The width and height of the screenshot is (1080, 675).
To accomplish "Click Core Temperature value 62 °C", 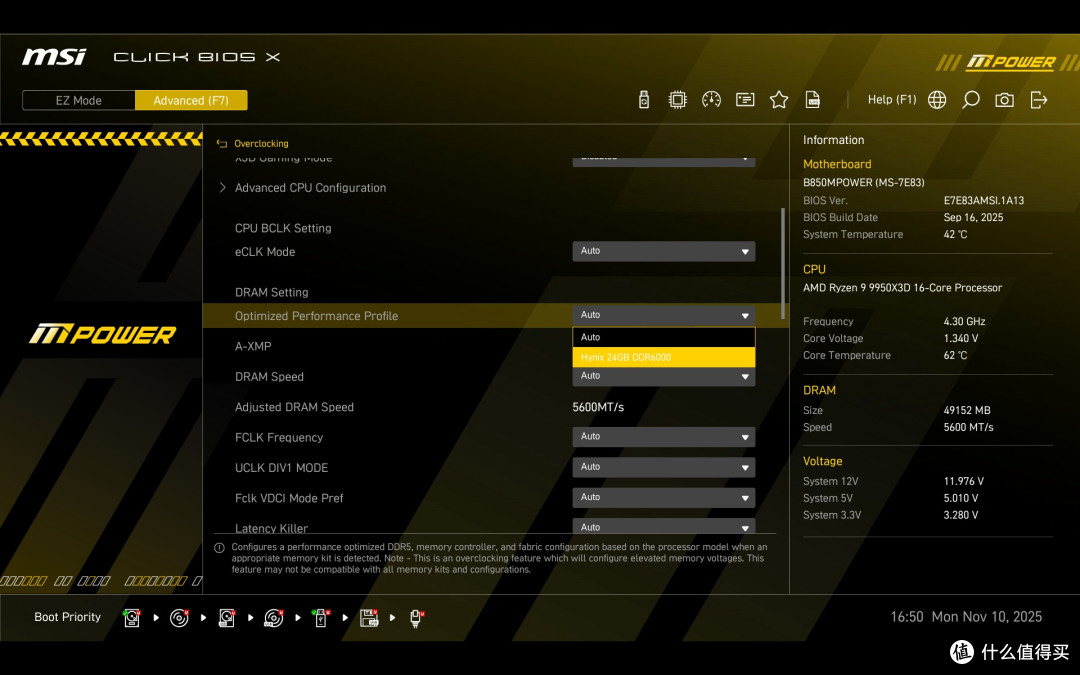I will [955, 355].
